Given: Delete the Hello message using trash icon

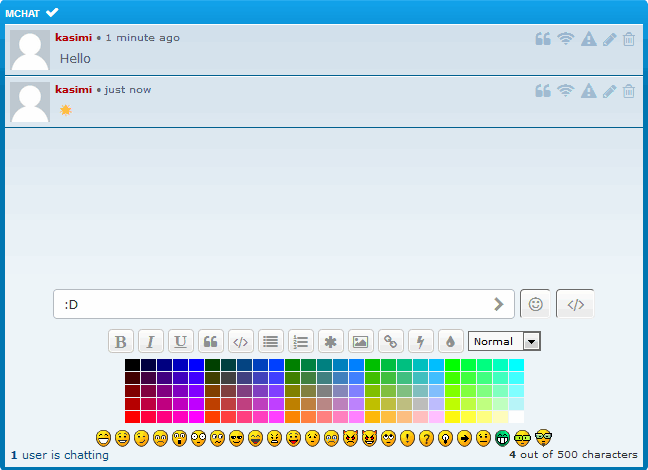Looking at the screenshot, I should pos(628,39).
